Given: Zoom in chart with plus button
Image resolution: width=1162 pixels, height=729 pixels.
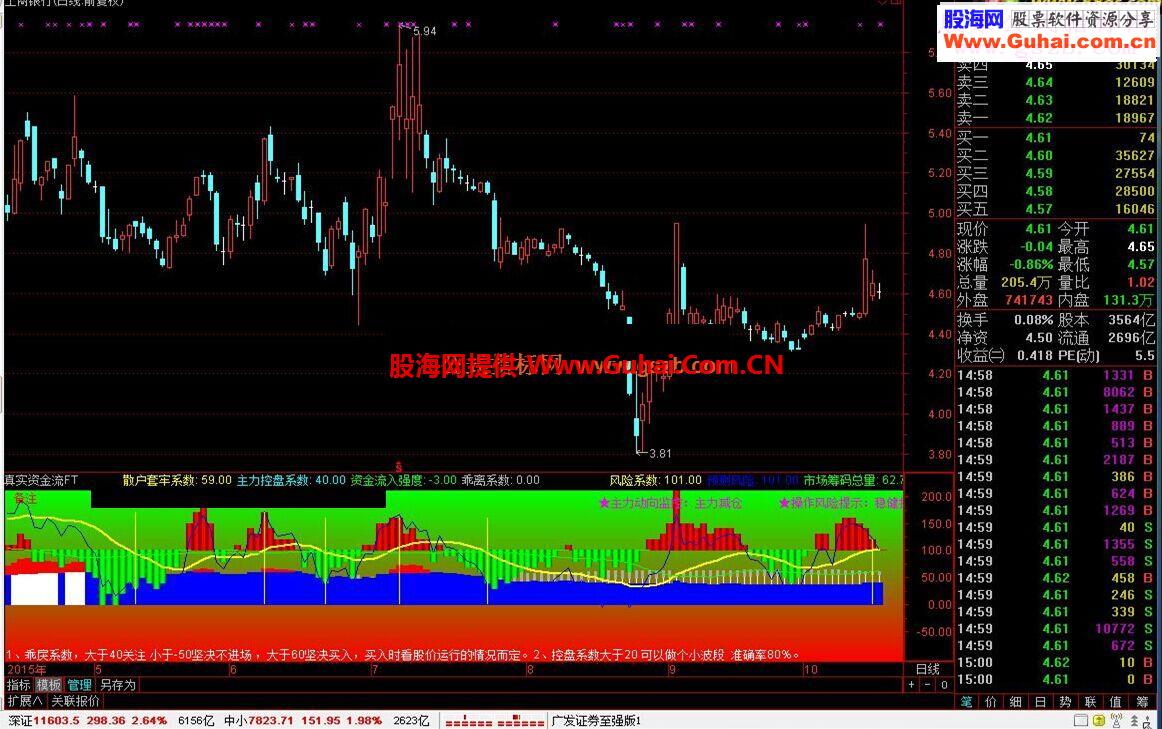Looking at the screenshot, I should pos(912,685).
